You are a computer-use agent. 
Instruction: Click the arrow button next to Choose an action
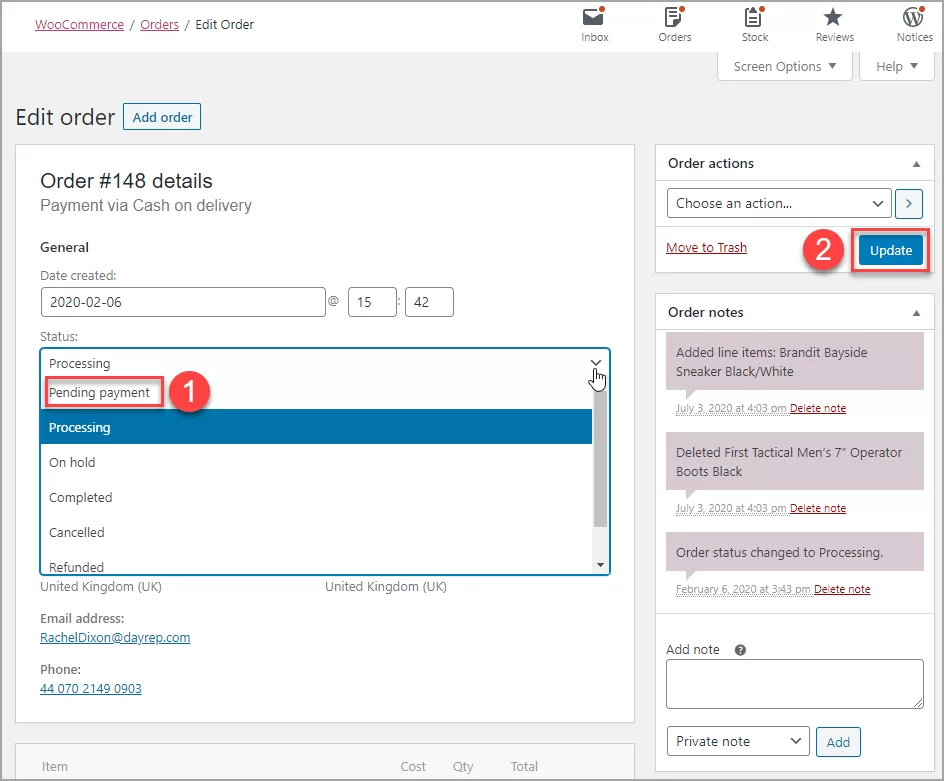[x=908, y=203]
